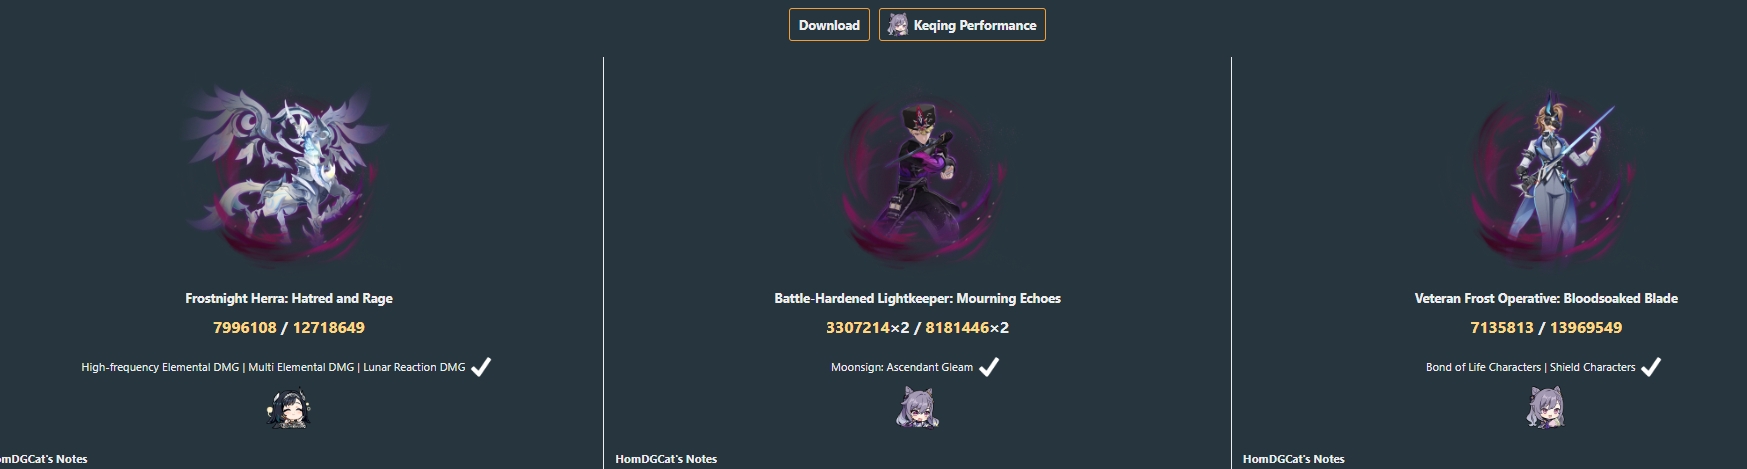Click the Keqing avatar under Battle-Hardened Lightkeeper
1747x469 pixels.
pos(917,408)
